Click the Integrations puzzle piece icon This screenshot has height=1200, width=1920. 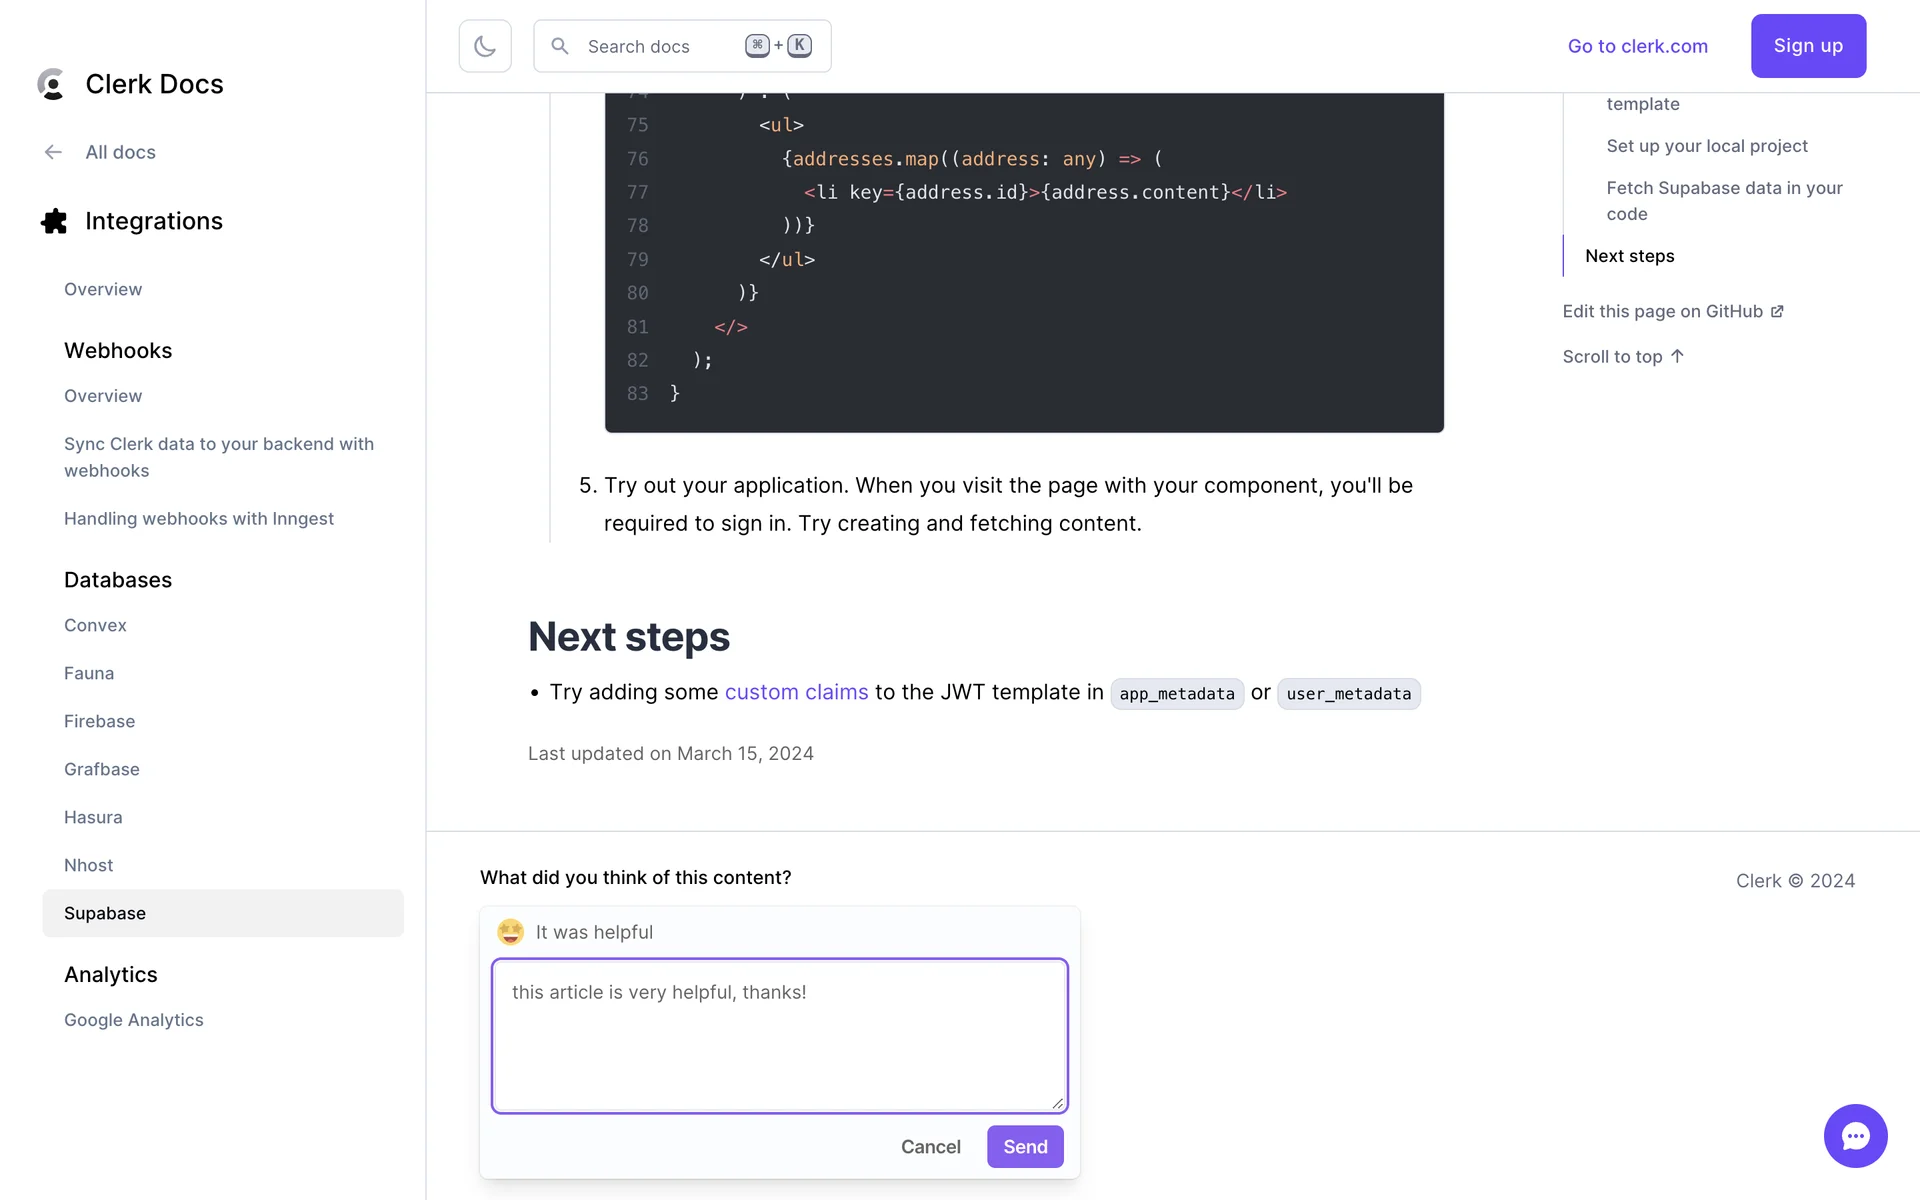coord(54,221)
